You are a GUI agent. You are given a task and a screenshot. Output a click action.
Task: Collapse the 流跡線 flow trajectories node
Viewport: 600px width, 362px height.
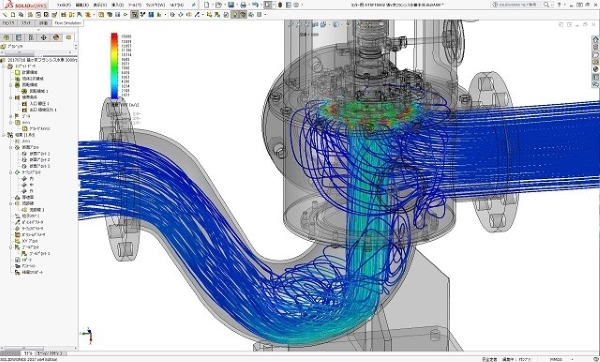(11, 204)
